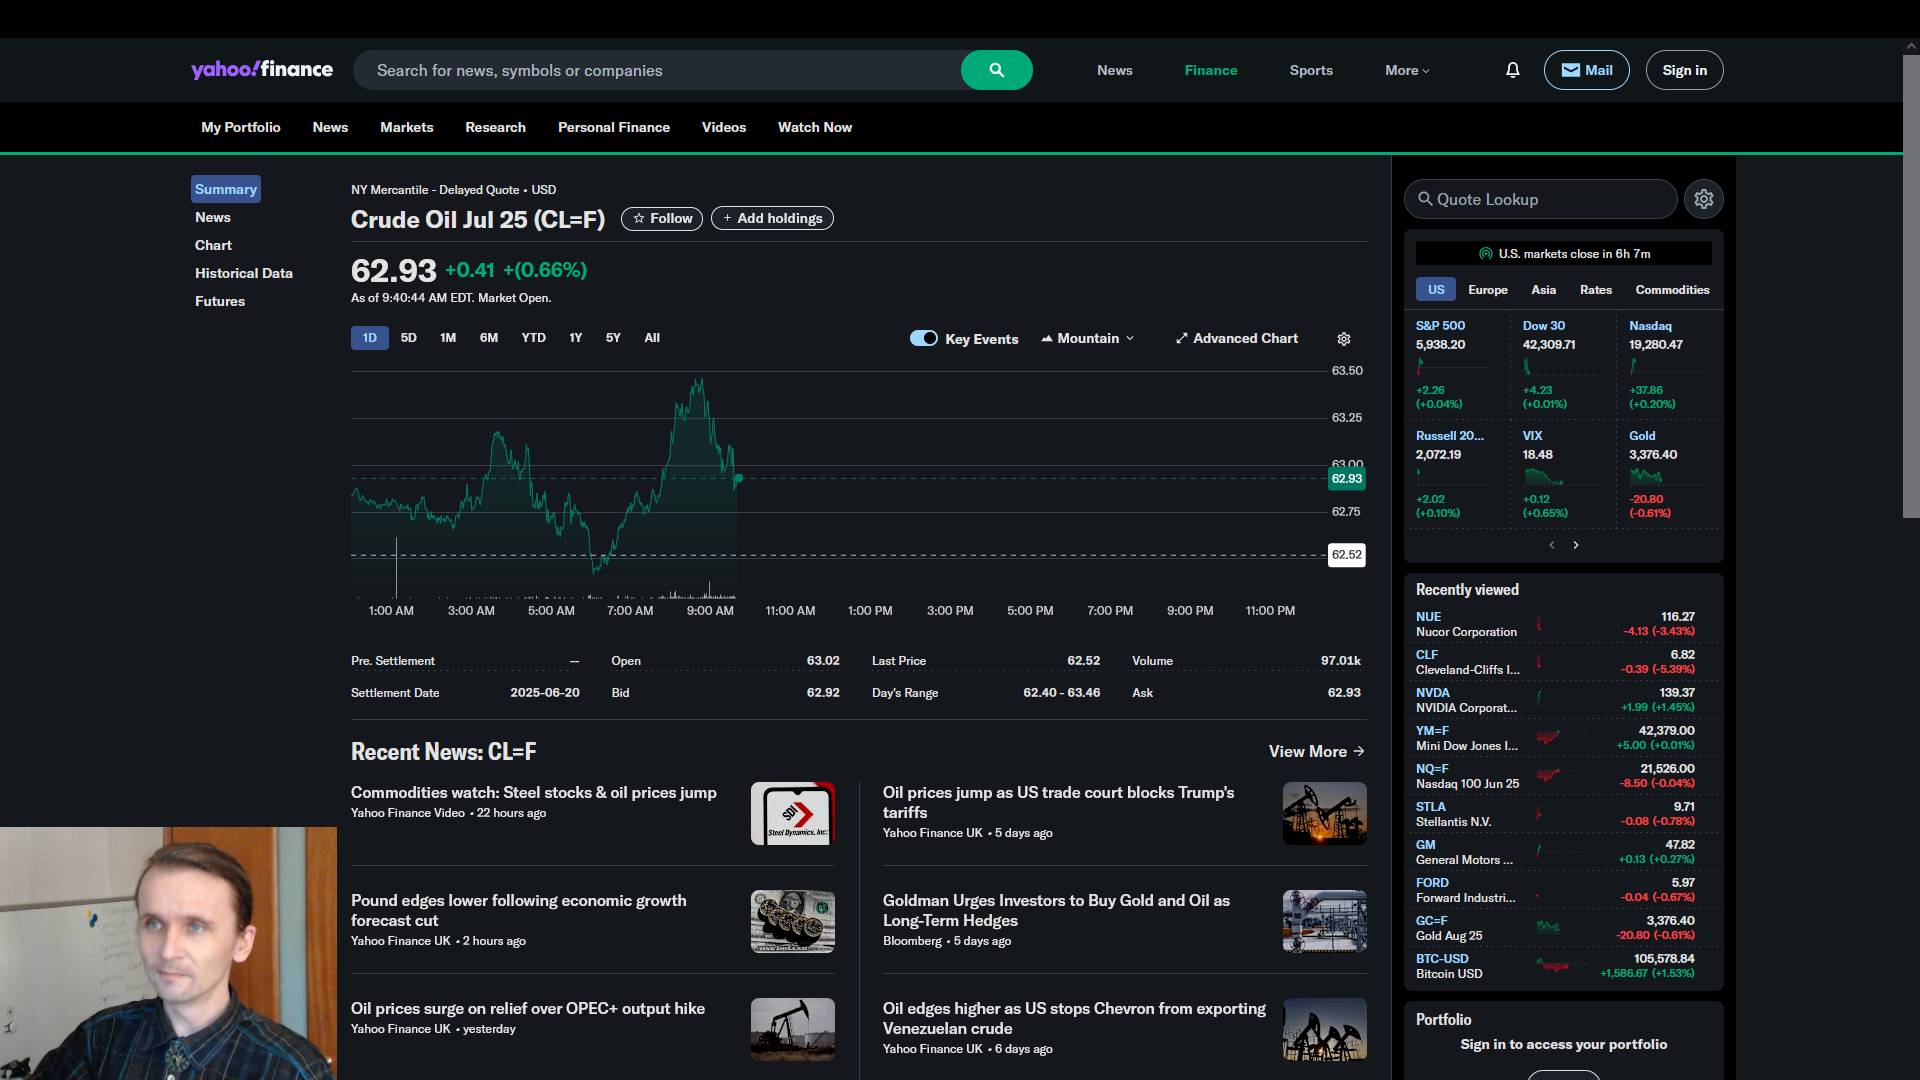Click the Yahoo Finance logo
The image size is (1920, 1080).
(262, 69)
